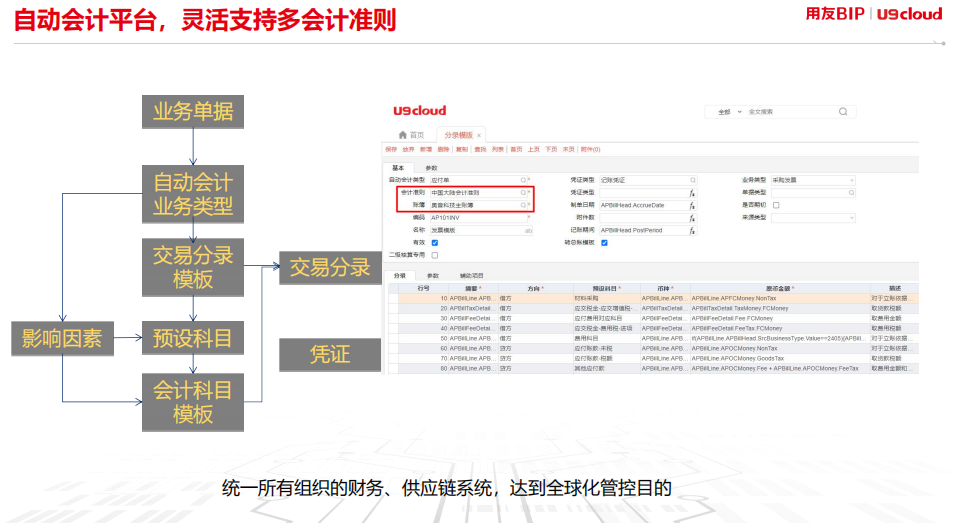Screen dimensions: 957x523
Task: Select the 分录 tab above the grid
Action: point(400,276)
